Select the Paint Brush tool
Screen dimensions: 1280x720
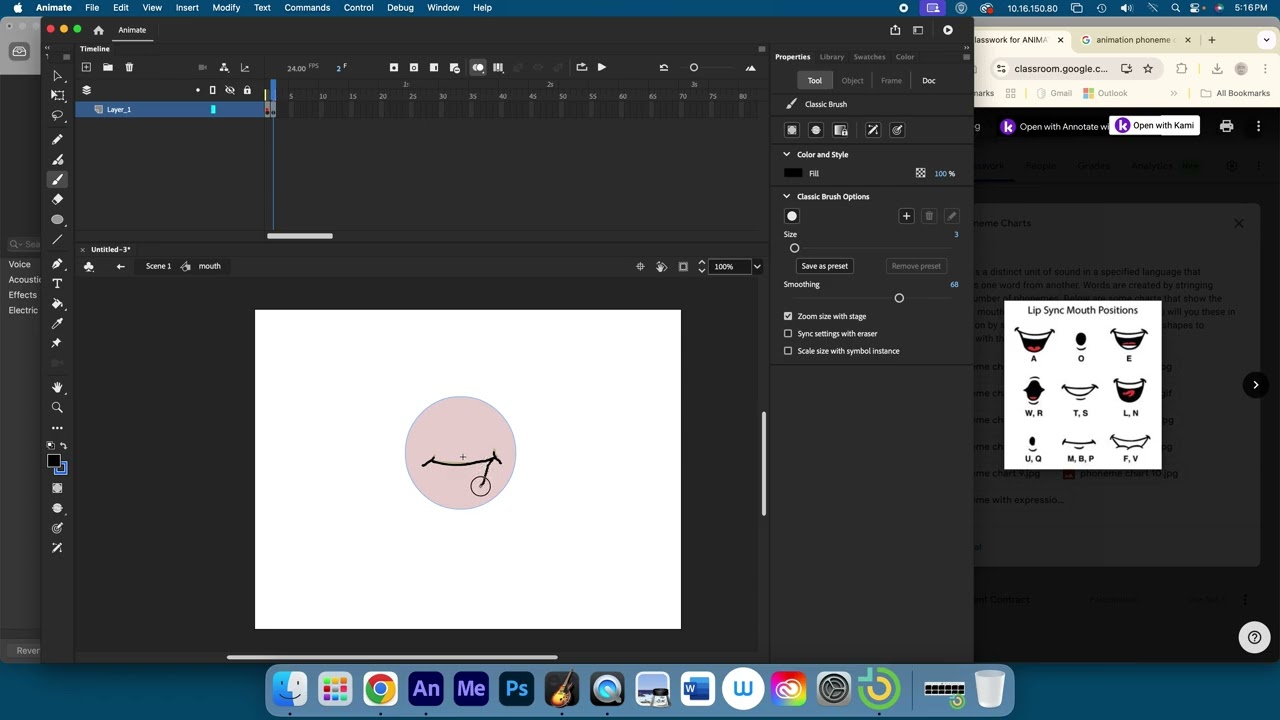[57, 160]
